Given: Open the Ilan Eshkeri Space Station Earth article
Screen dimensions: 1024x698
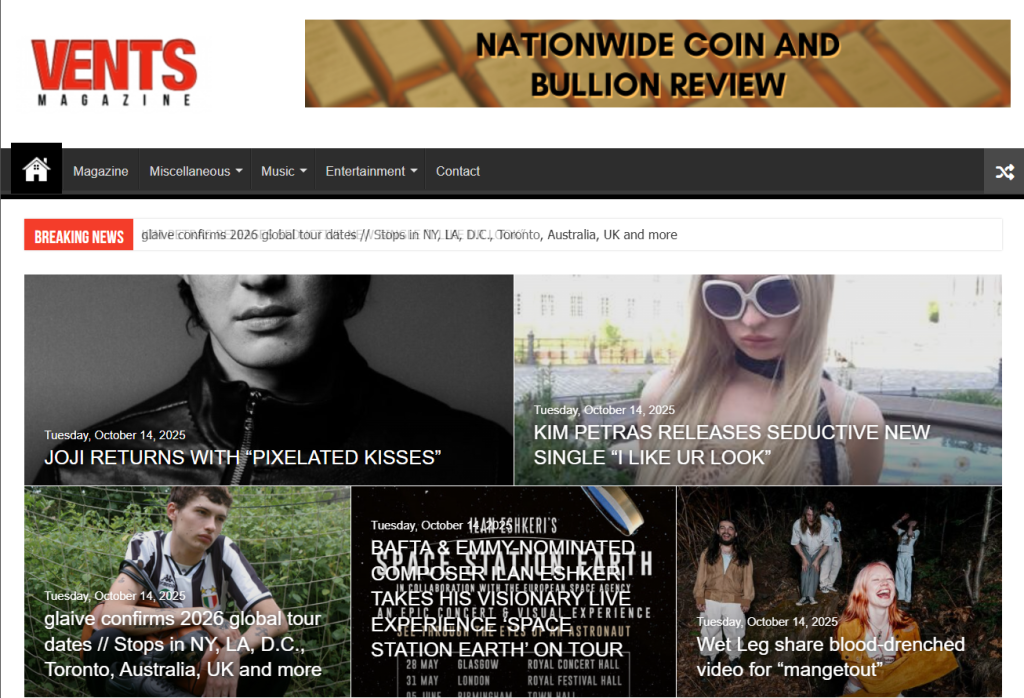Looking at the screenshot, I should (502, 598).
